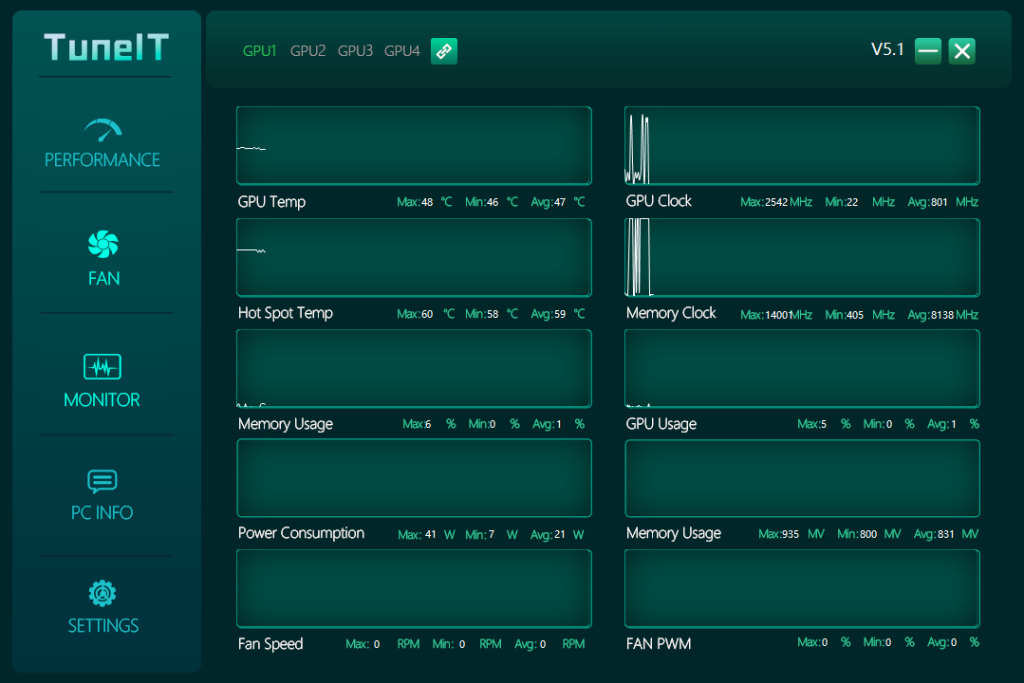
Task: Click the Power Consumption graph
Action: tap(414, 478)
